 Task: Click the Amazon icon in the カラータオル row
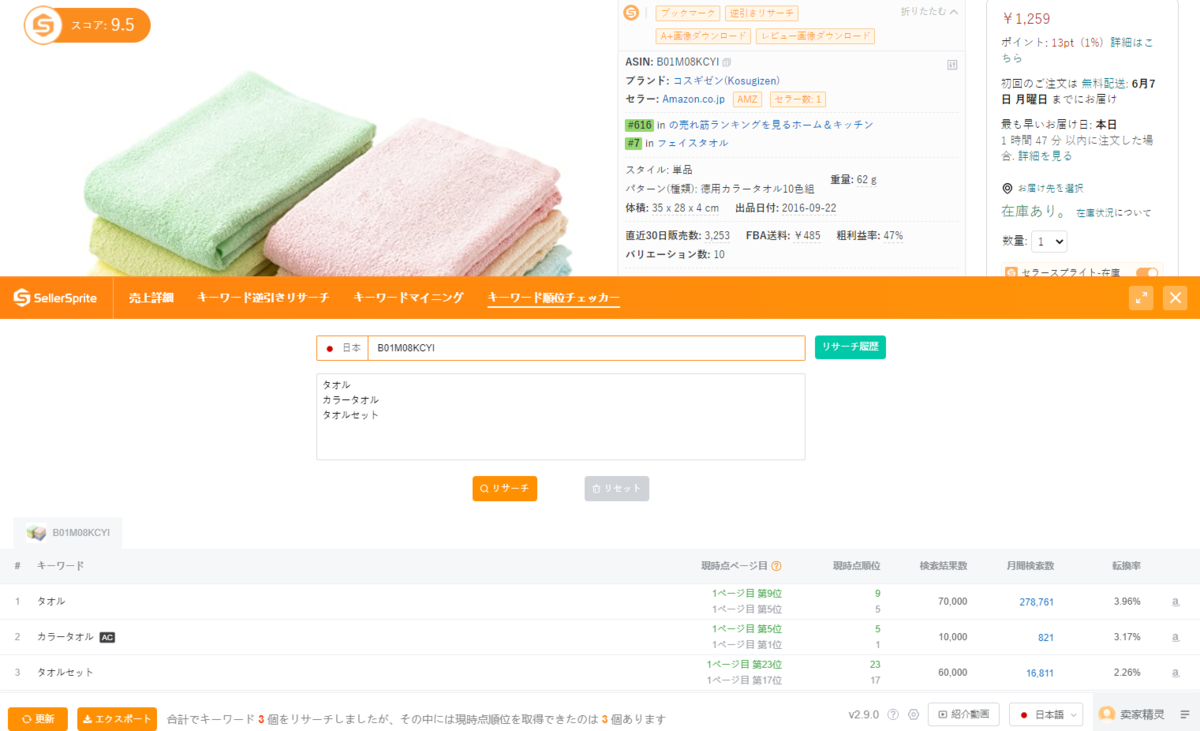[x=1176, y=637]
